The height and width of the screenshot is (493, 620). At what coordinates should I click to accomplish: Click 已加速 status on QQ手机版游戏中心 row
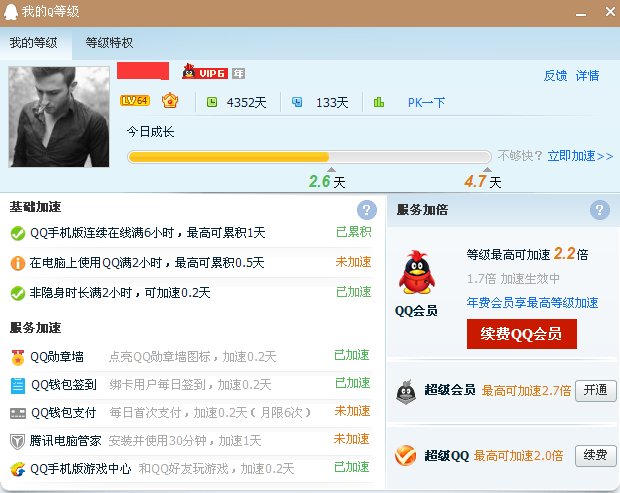352,467
